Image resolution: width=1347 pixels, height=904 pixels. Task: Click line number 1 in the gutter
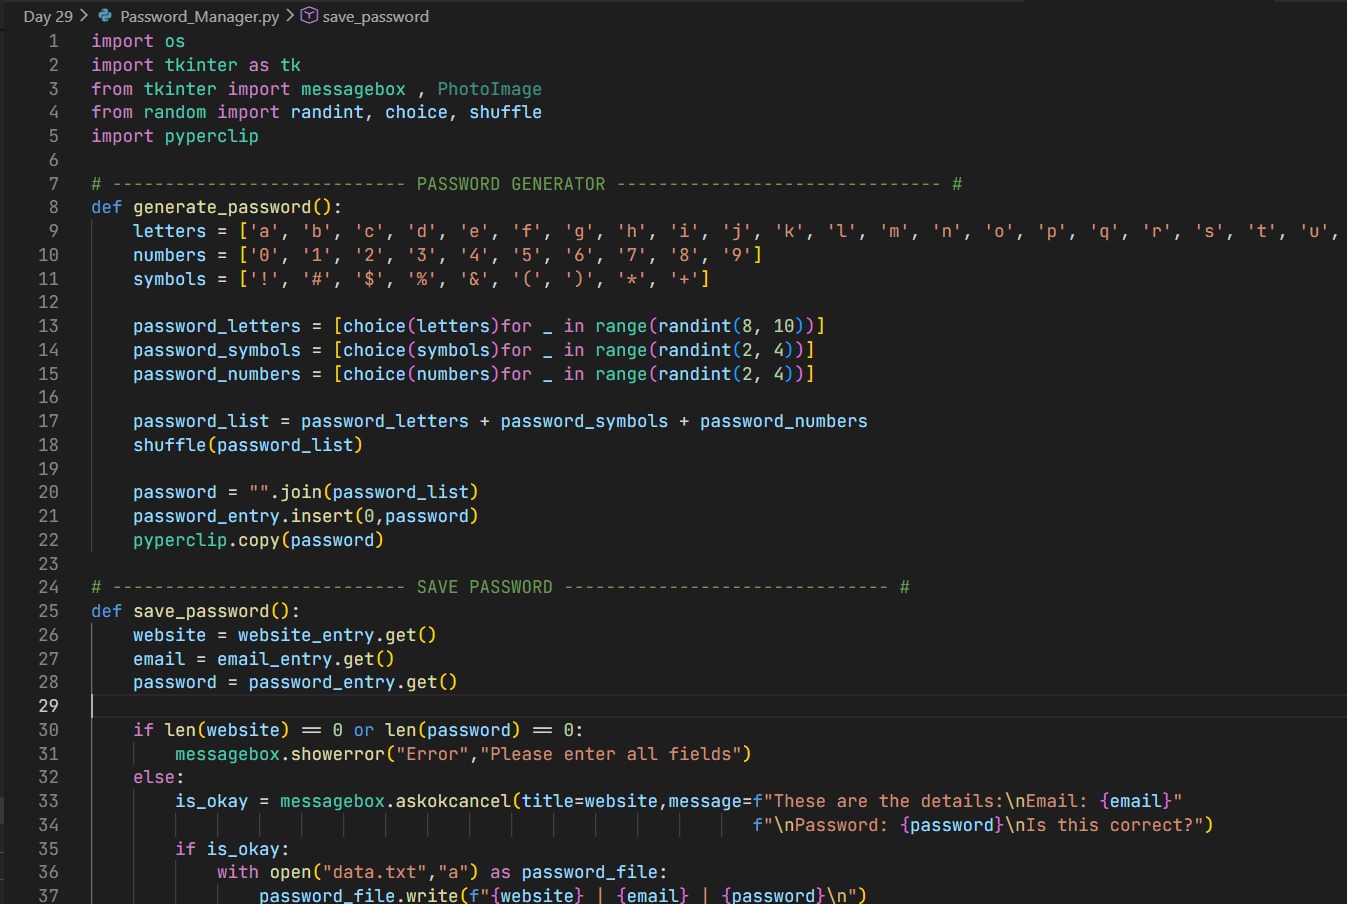tap(54, 41)
